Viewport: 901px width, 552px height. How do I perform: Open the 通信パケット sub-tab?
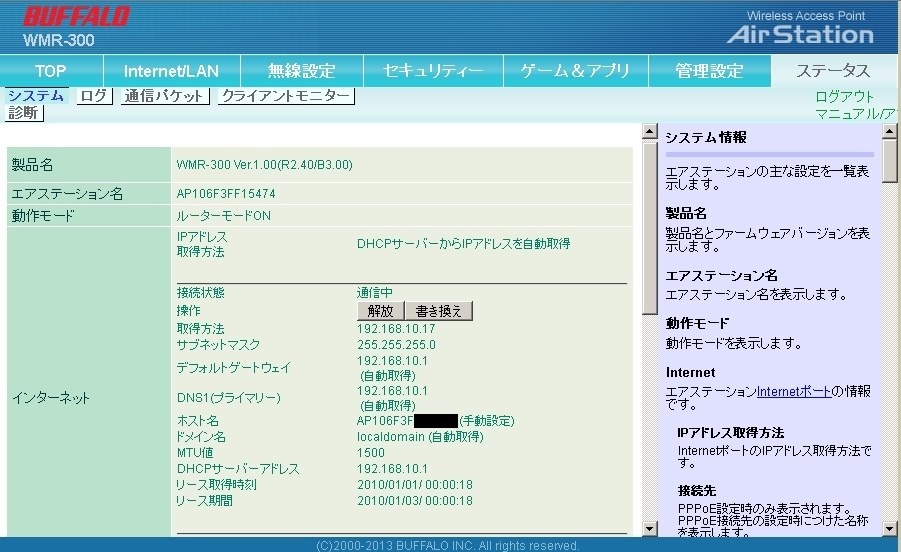164,96
